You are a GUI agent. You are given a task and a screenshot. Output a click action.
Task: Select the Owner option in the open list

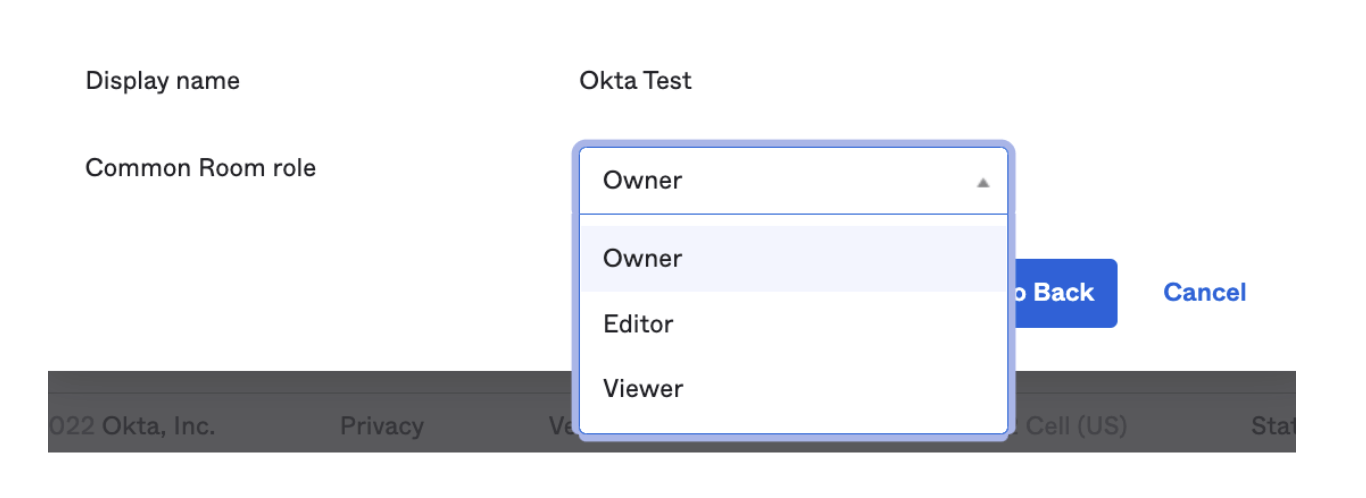[x=642, y=258]
